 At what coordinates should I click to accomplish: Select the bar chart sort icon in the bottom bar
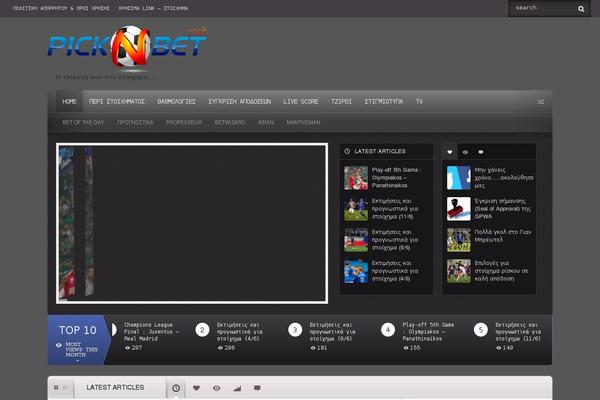click(x=237, y=388)
